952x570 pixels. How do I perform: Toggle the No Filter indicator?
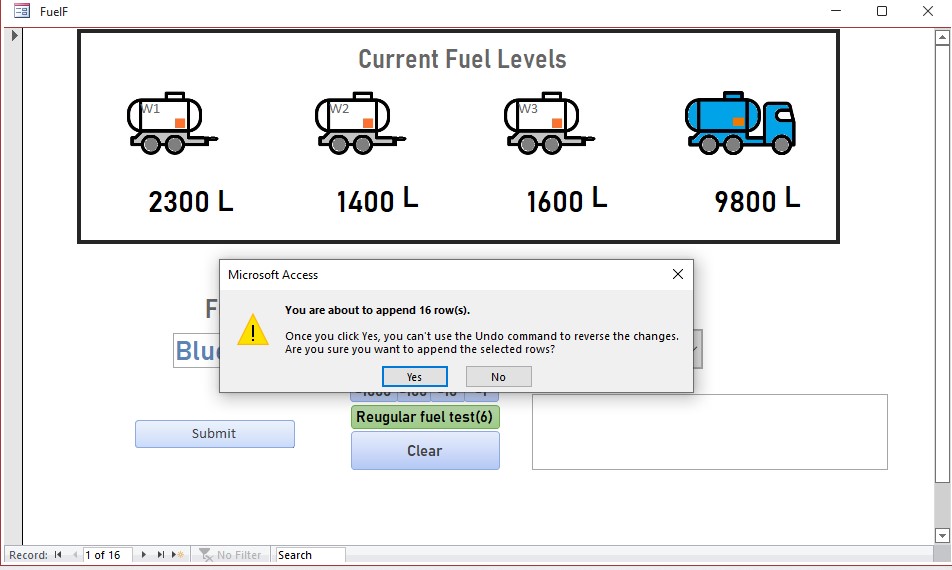pyautogui.click(x=231, y=555)
